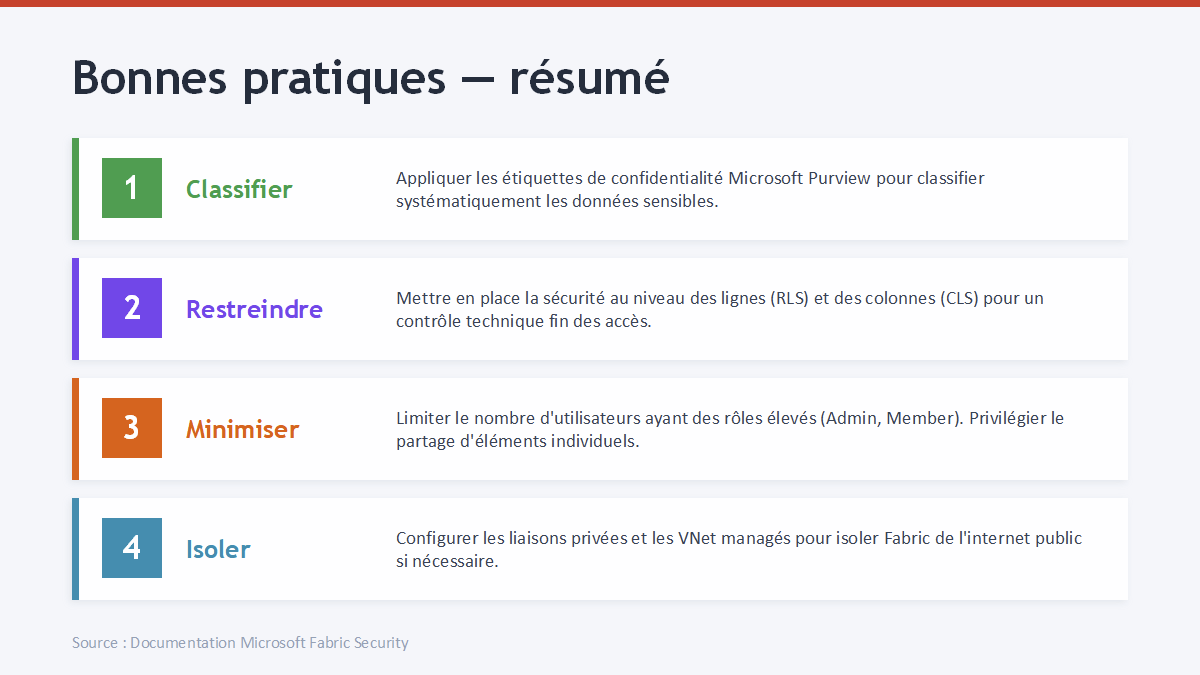Select the "Isoler" heading
1200x675 pixels.
218,549
